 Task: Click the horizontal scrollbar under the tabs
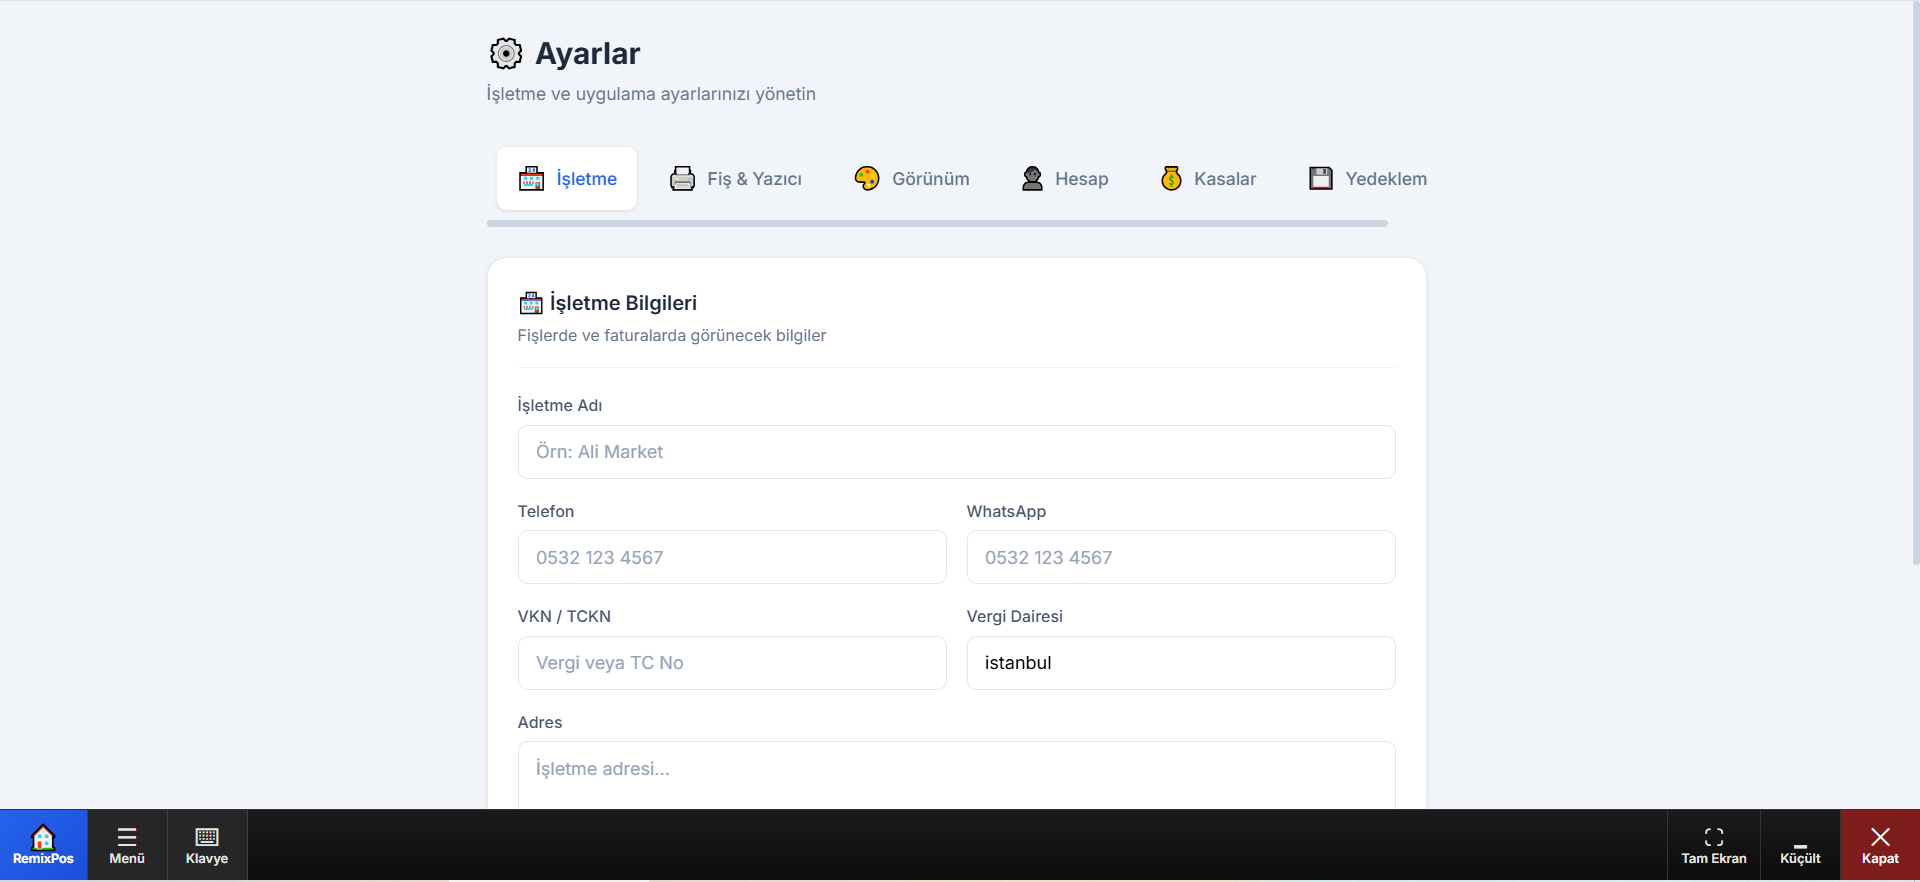(937, 224)
